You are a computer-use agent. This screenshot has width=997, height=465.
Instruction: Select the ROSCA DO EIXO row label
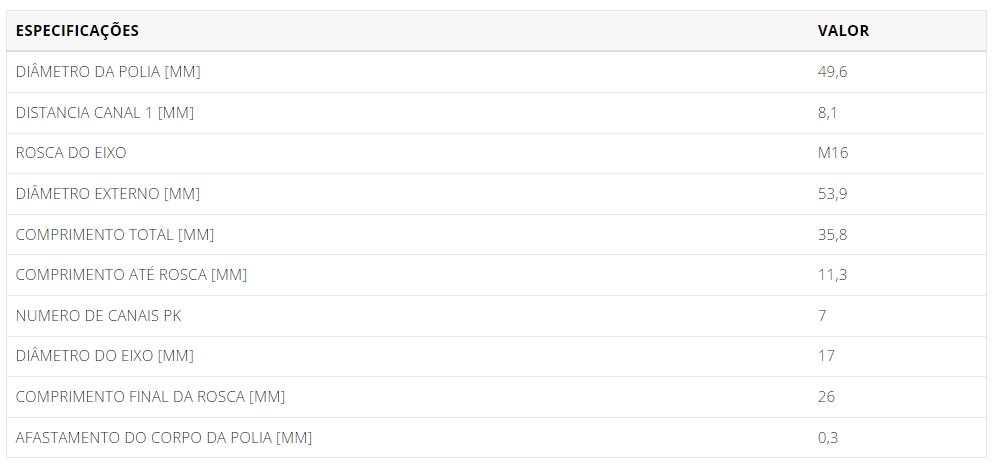[71, 153]
